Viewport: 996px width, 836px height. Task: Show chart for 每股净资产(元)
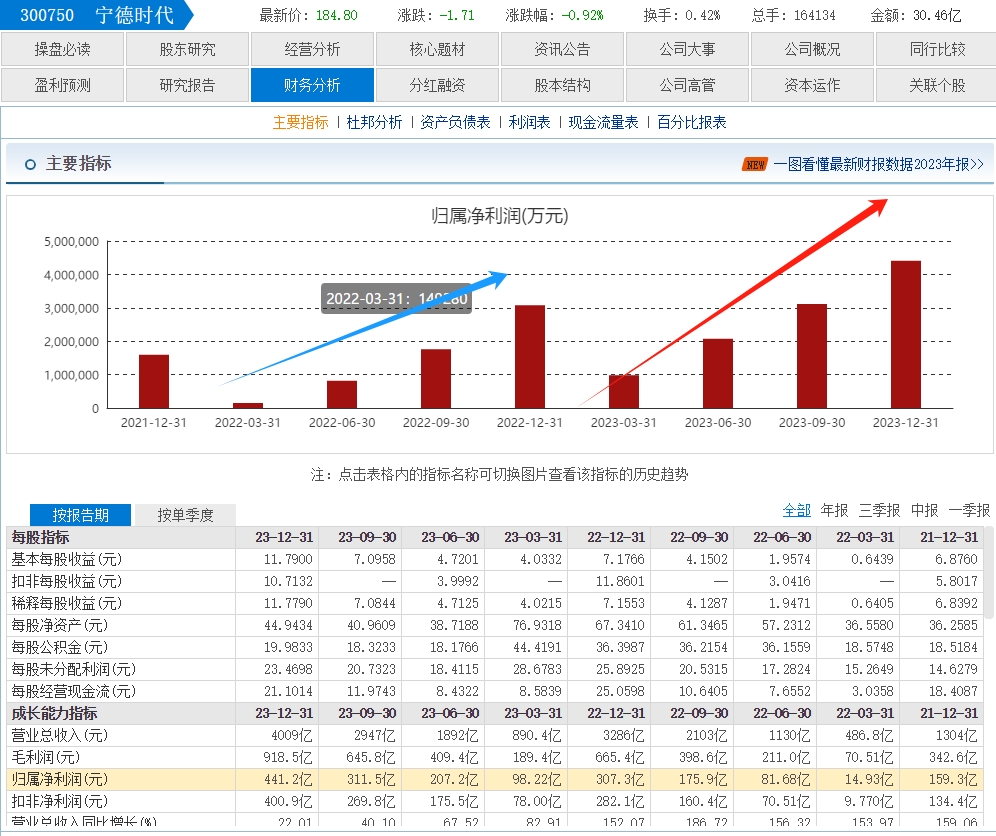click(x=60, y=626)
